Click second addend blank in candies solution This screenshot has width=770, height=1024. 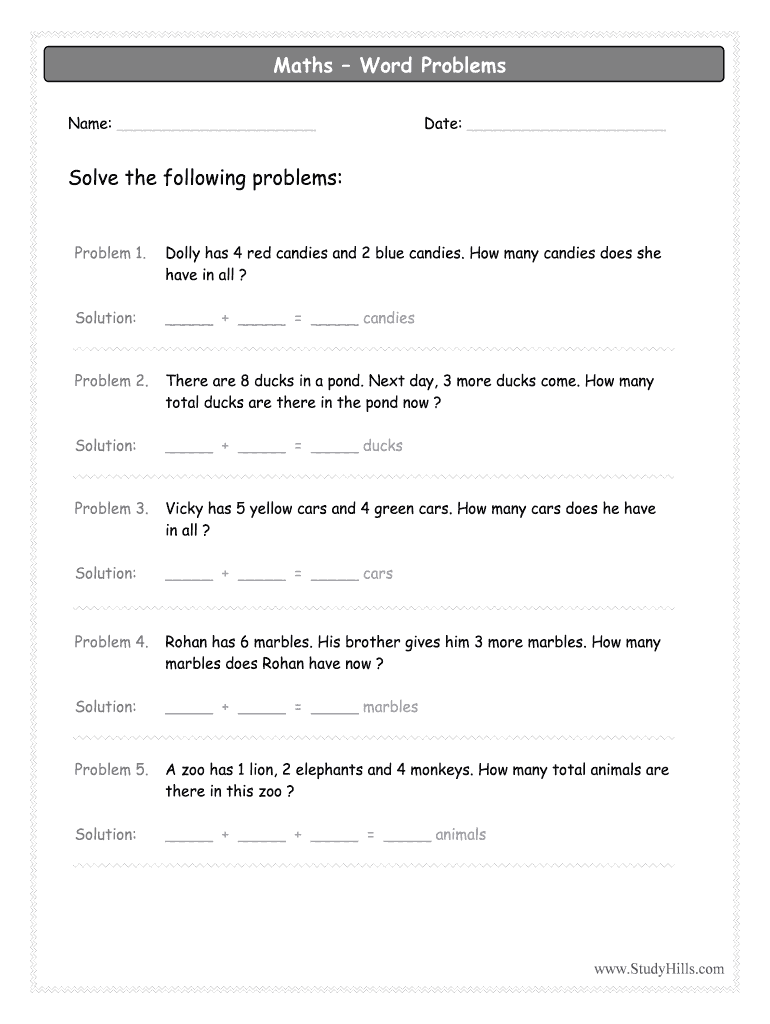(262, 320)
